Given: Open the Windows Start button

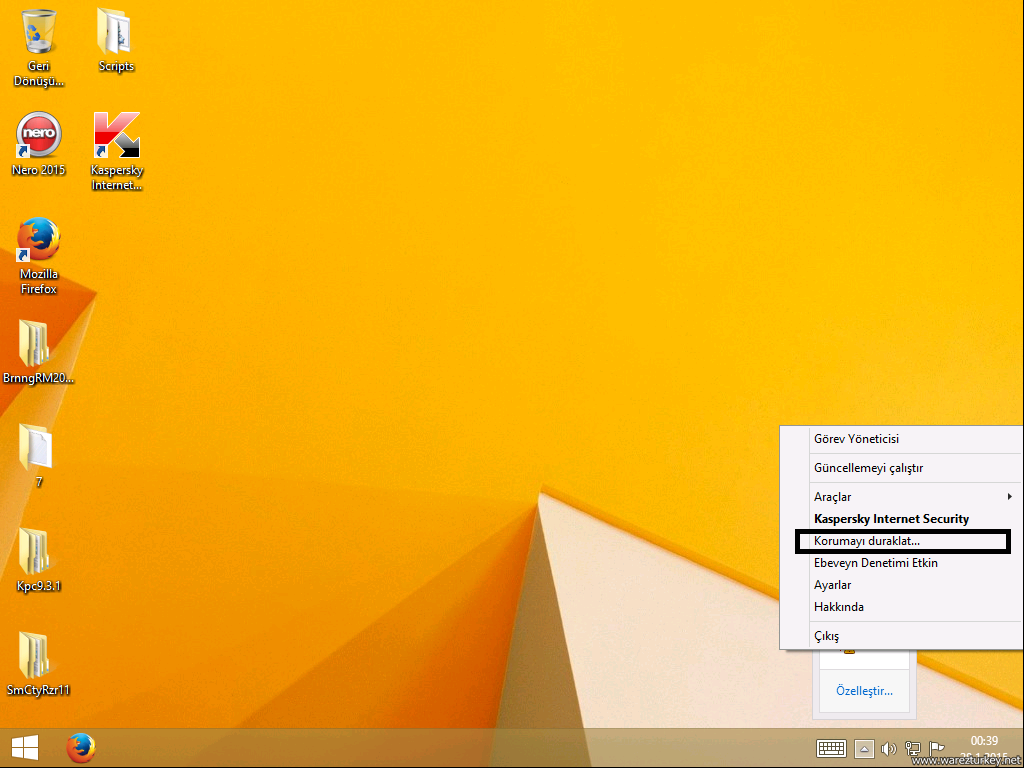Looking at the screenshot, I should (x=25, y=748).
